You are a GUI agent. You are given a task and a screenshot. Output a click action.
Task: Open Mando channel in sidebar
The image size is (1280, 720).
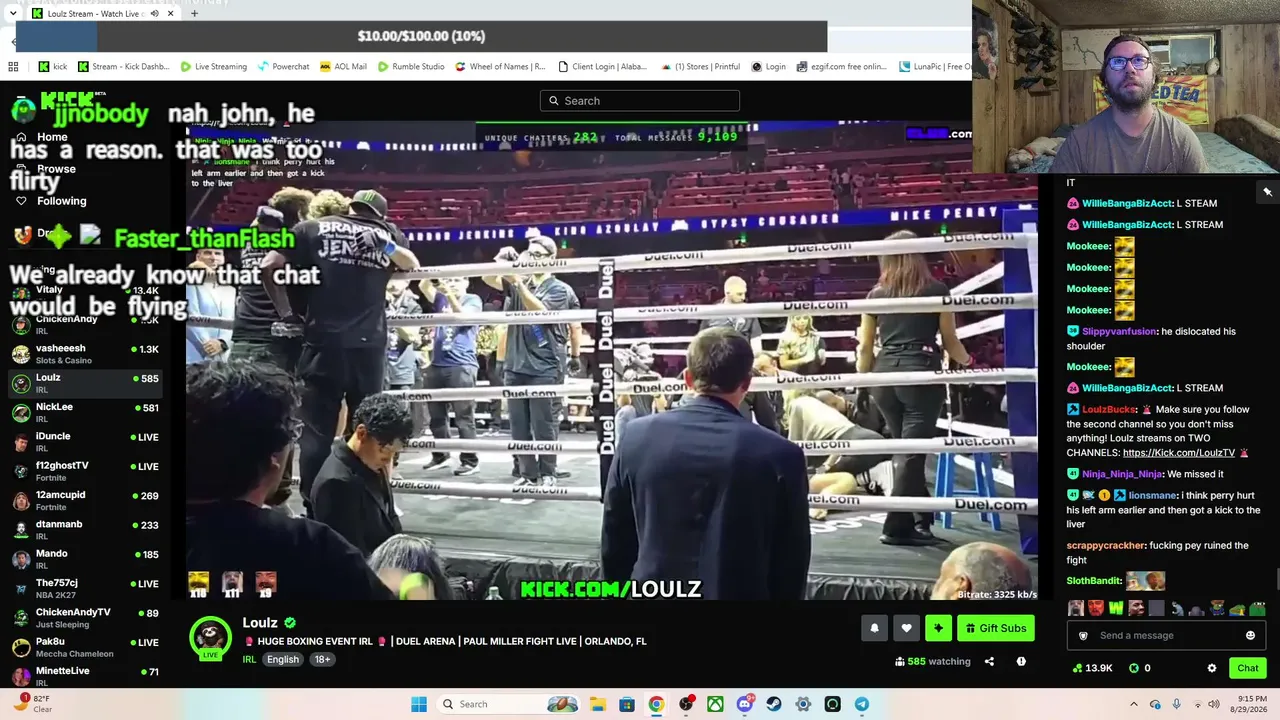(x=85, y=558)
